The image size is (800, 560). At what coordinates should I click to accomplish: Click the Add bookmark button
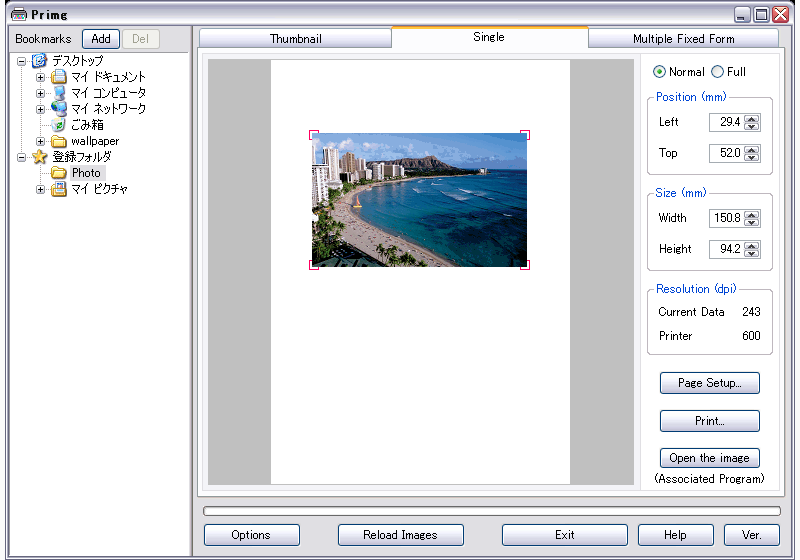point(101,39)
